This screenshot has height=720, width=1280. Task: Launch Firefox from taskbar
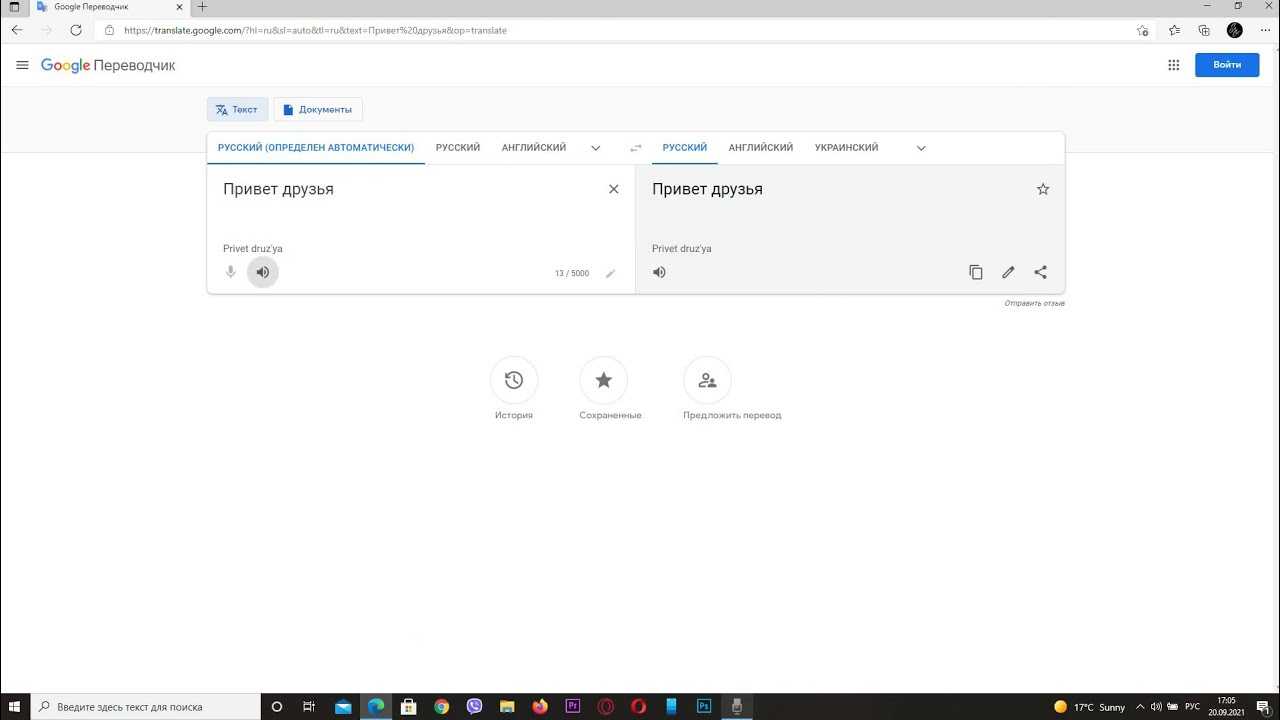pyautogui.click(x=540, y=706)
